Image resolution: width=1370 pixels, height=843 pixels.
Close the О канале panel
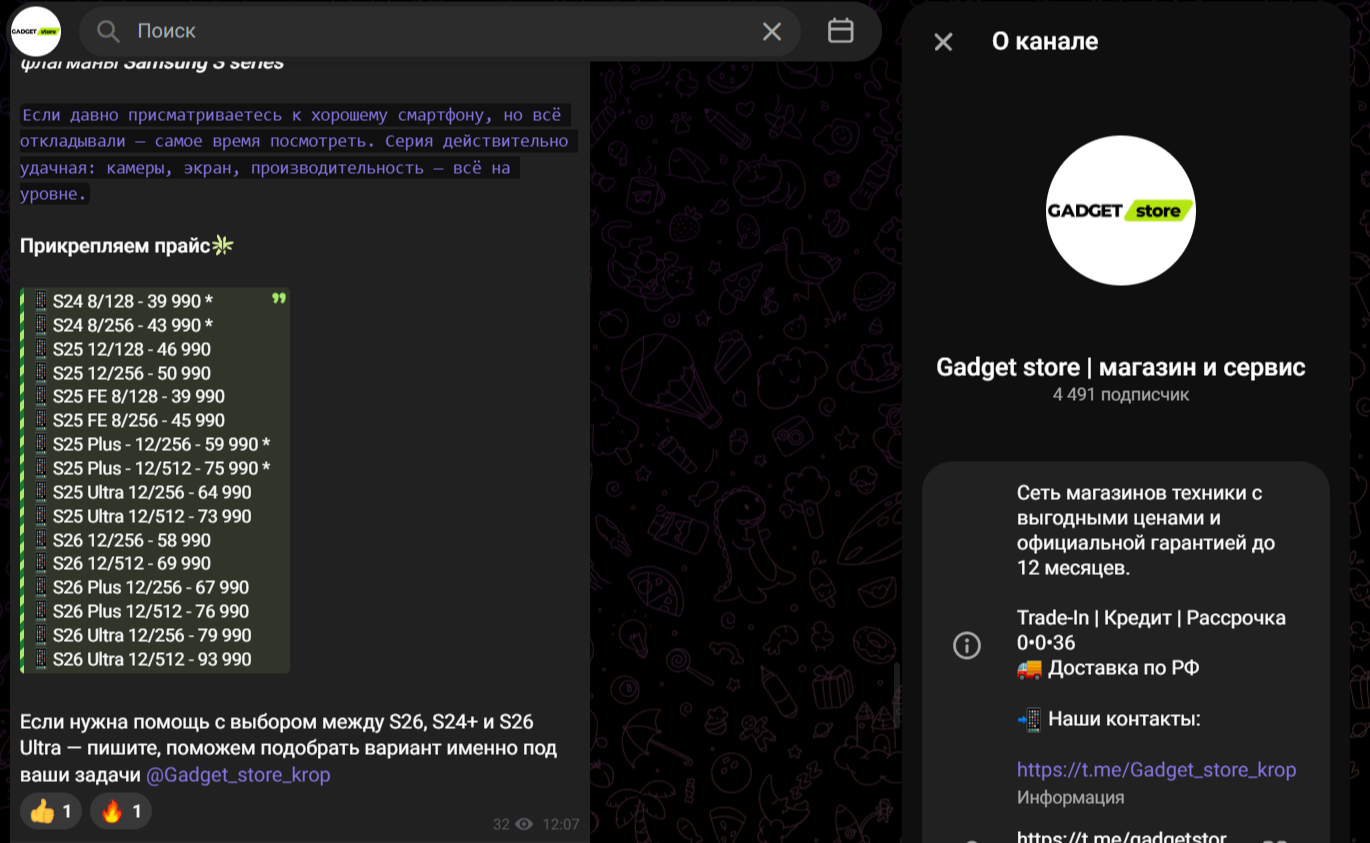[x=943, y=41]
